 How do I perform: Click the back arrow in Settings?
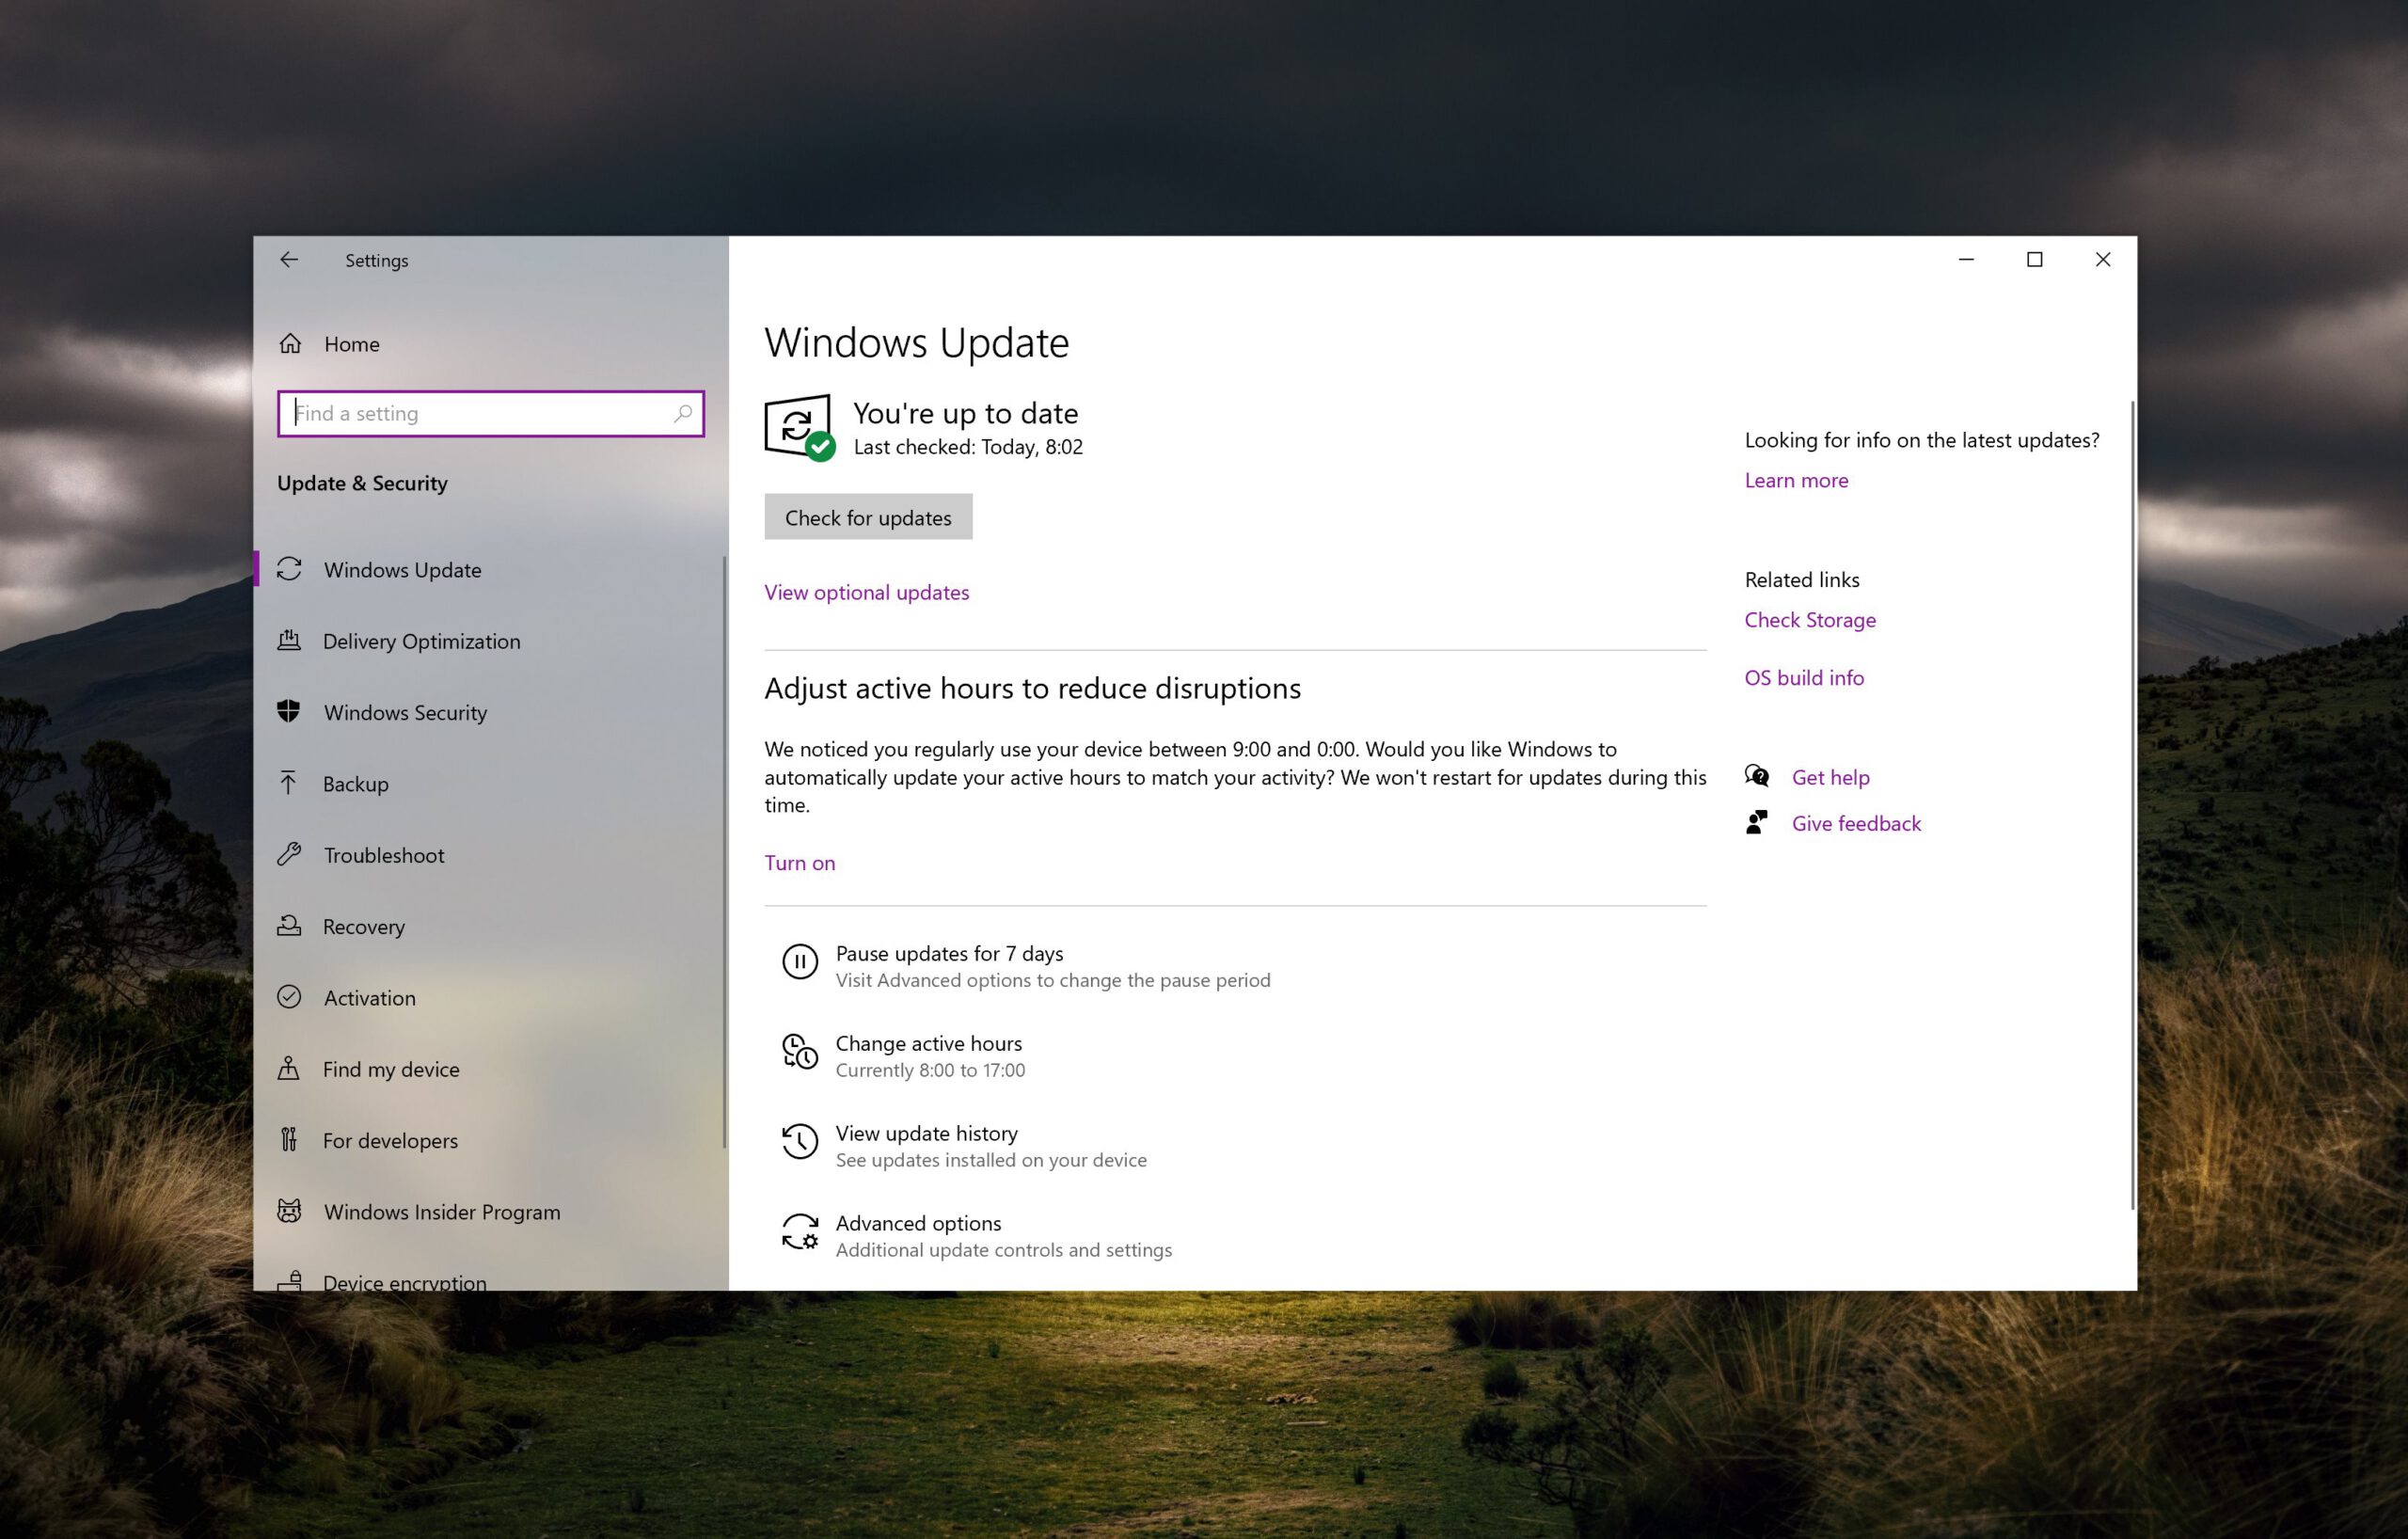pos(289,260)
